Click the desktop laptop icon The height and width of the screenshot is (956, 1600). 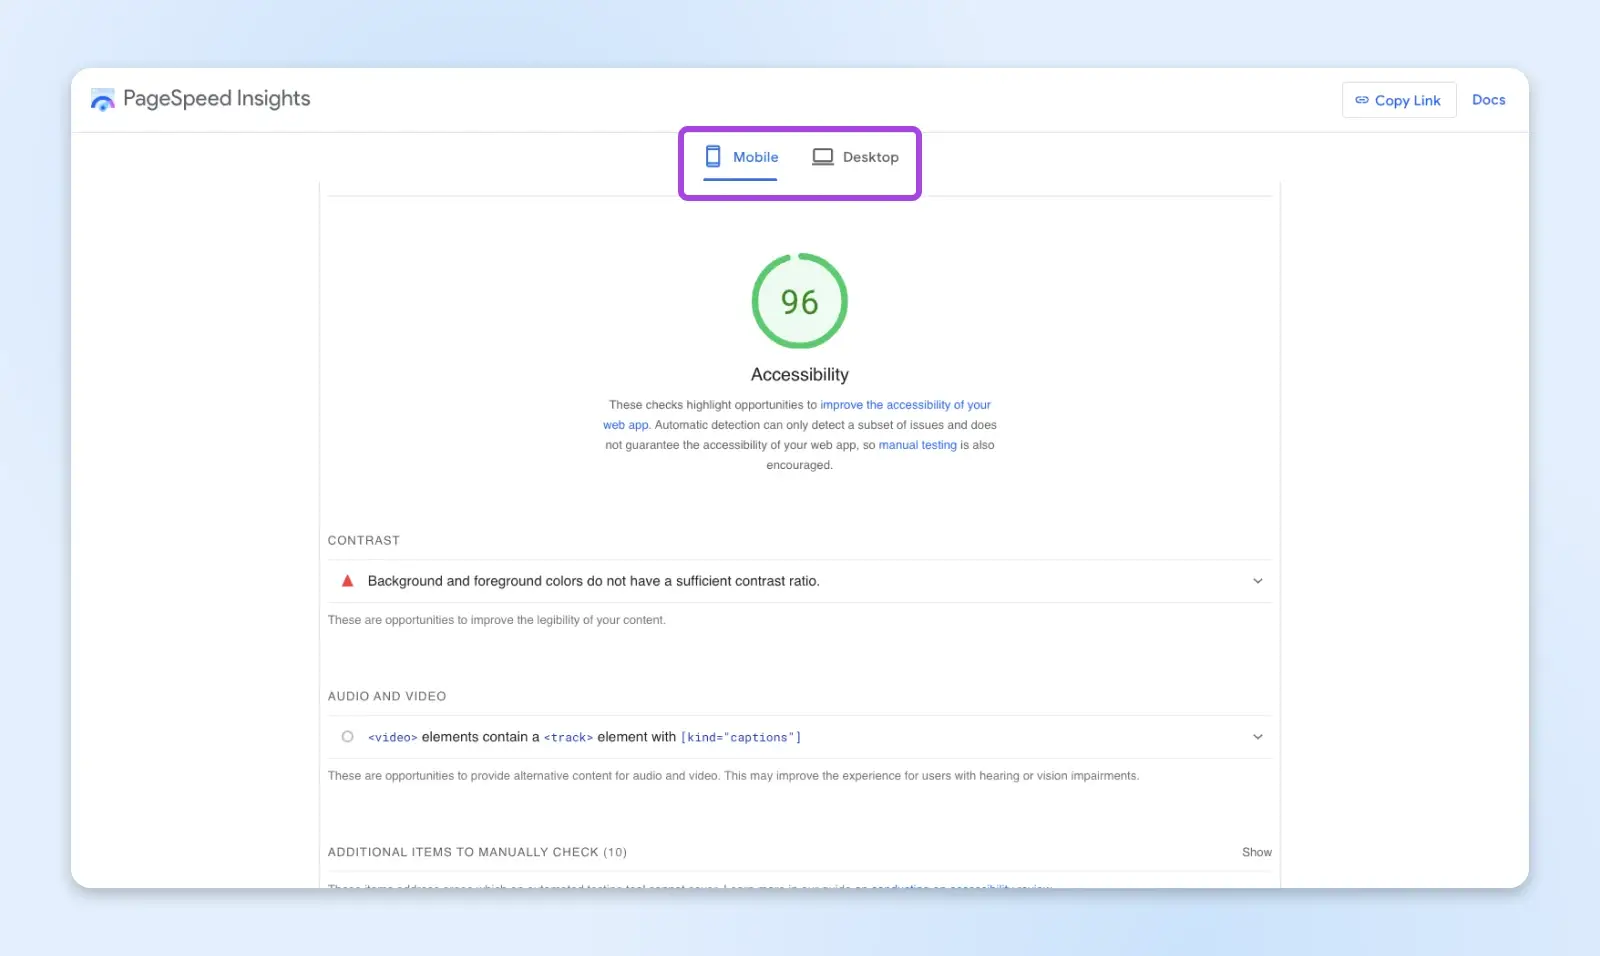(823, 157)
